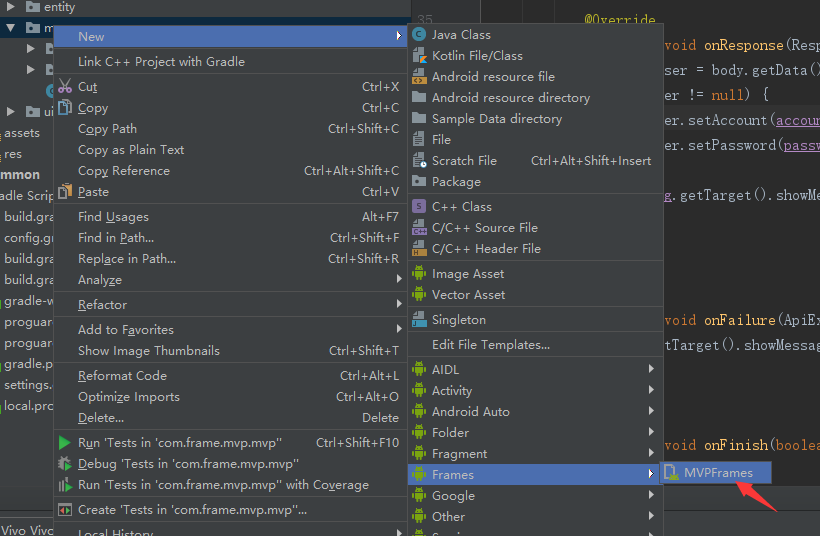Click the Debug Tests bug icon

click(65, 464)
